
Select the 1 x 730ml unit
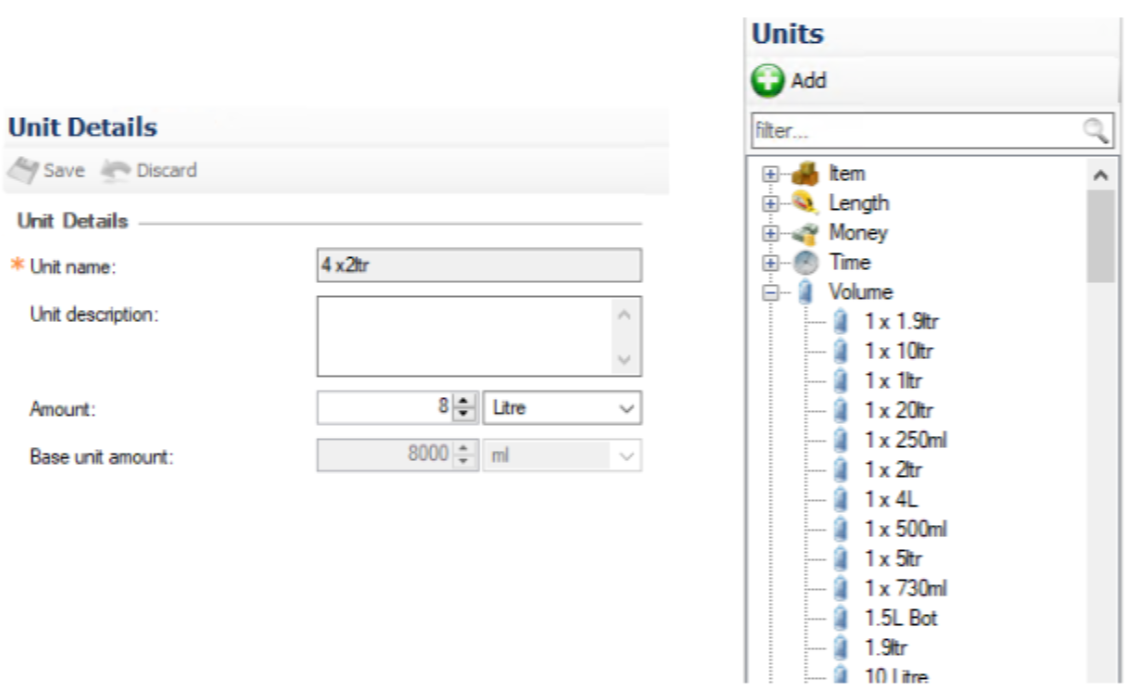coord(904,588)
